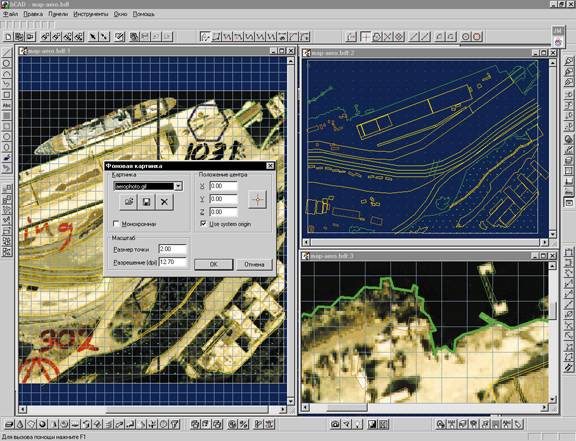Click scroll-left arrow in map-aero.bdf:1 window
This screenshot has height=441, width=576.
tap(23, 409)
